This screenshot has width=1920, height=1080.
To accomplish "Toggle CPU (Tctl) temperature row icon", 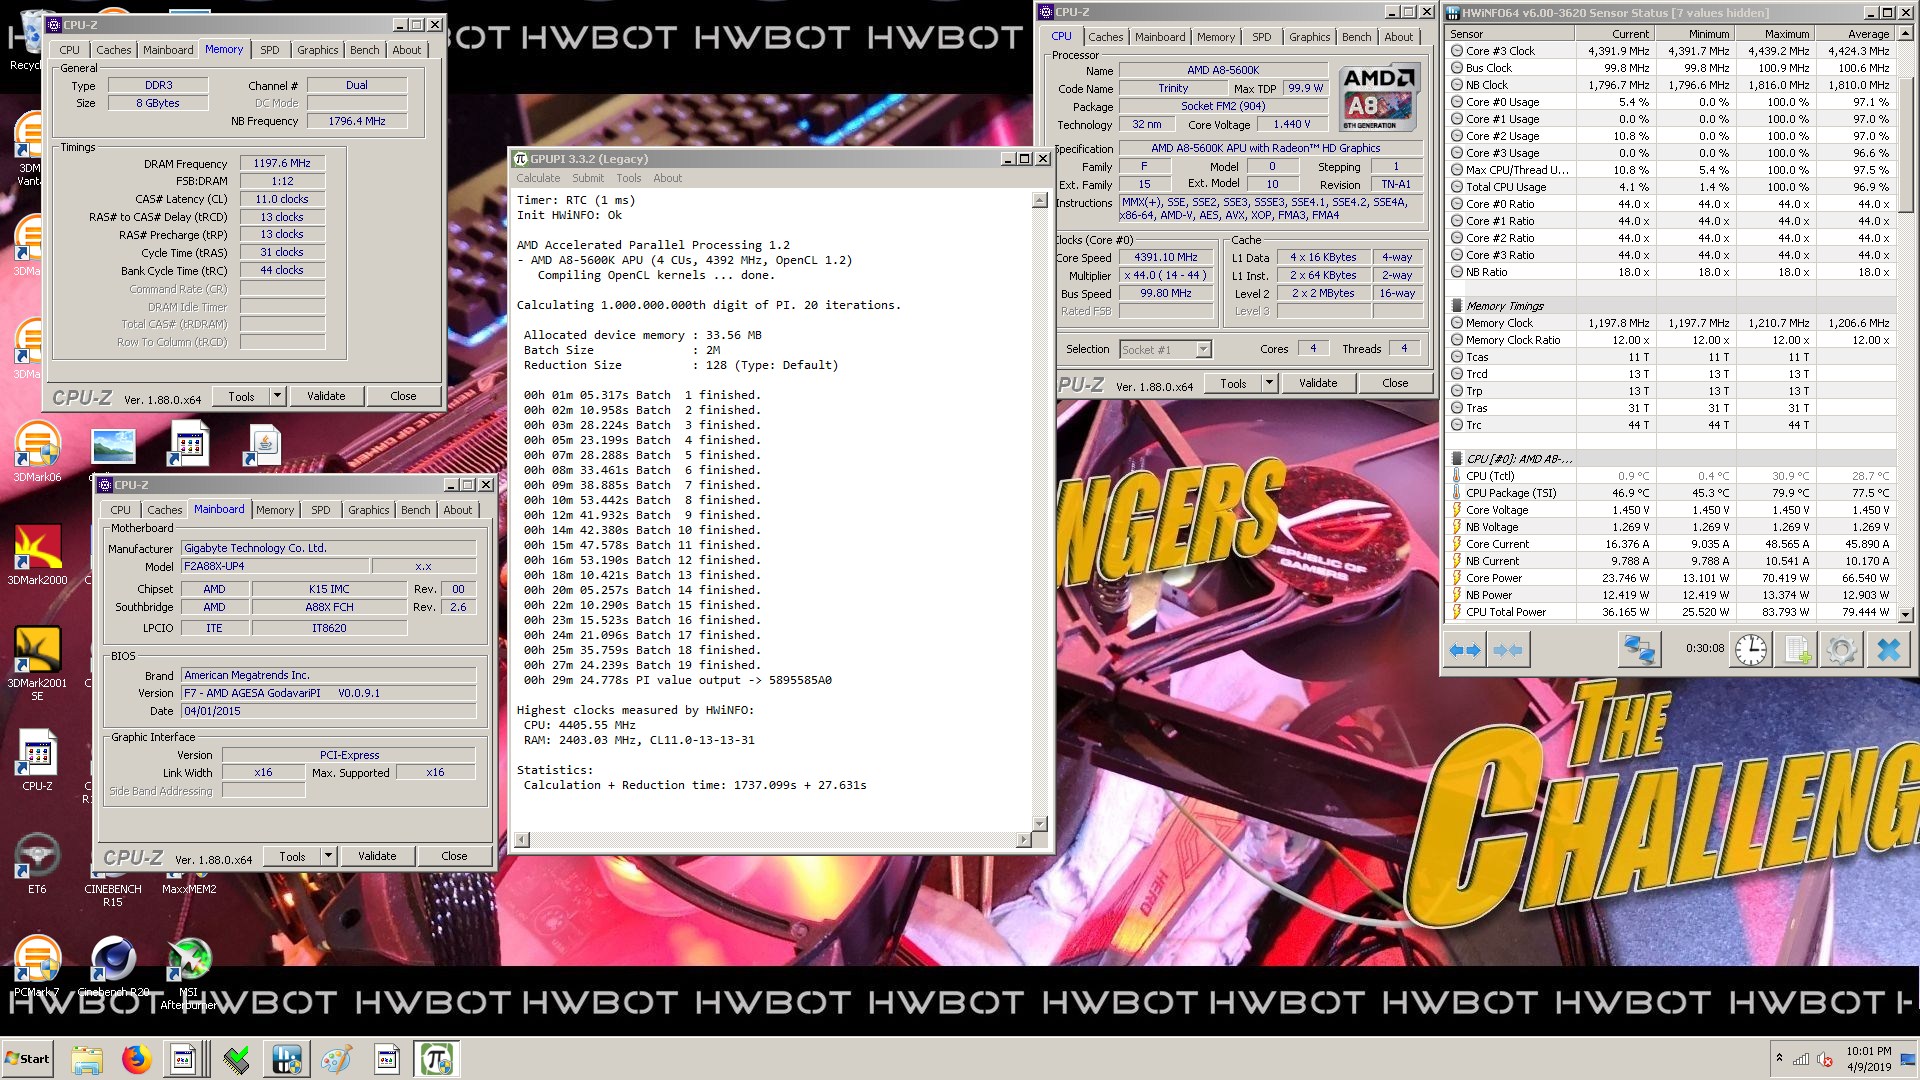I will (x=1456, y=476).
